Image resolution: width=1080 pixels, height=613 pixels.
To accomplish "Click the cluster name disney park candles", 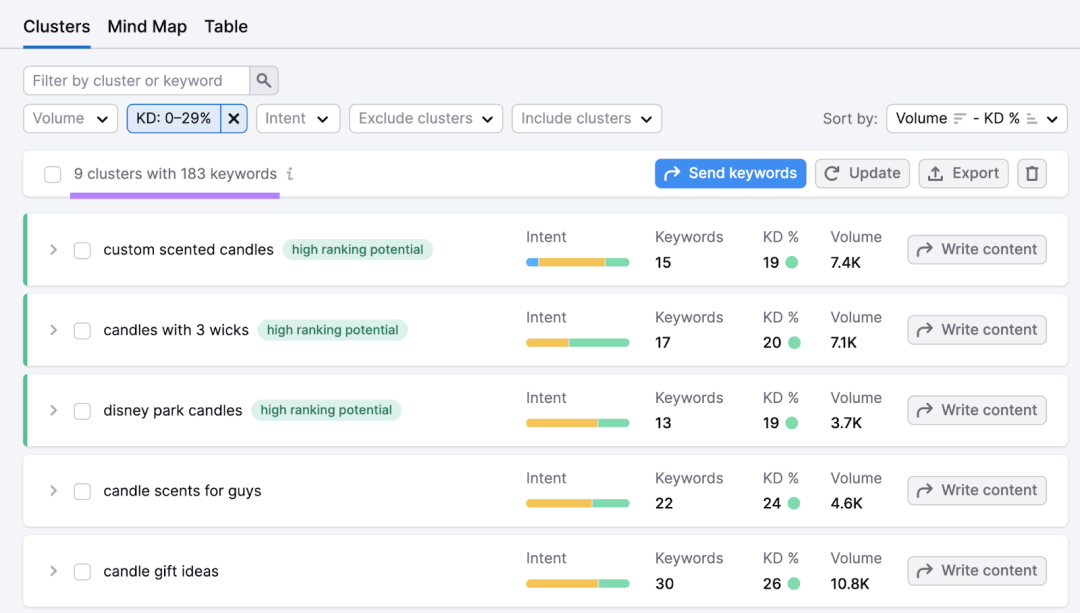I will [173, 411].
